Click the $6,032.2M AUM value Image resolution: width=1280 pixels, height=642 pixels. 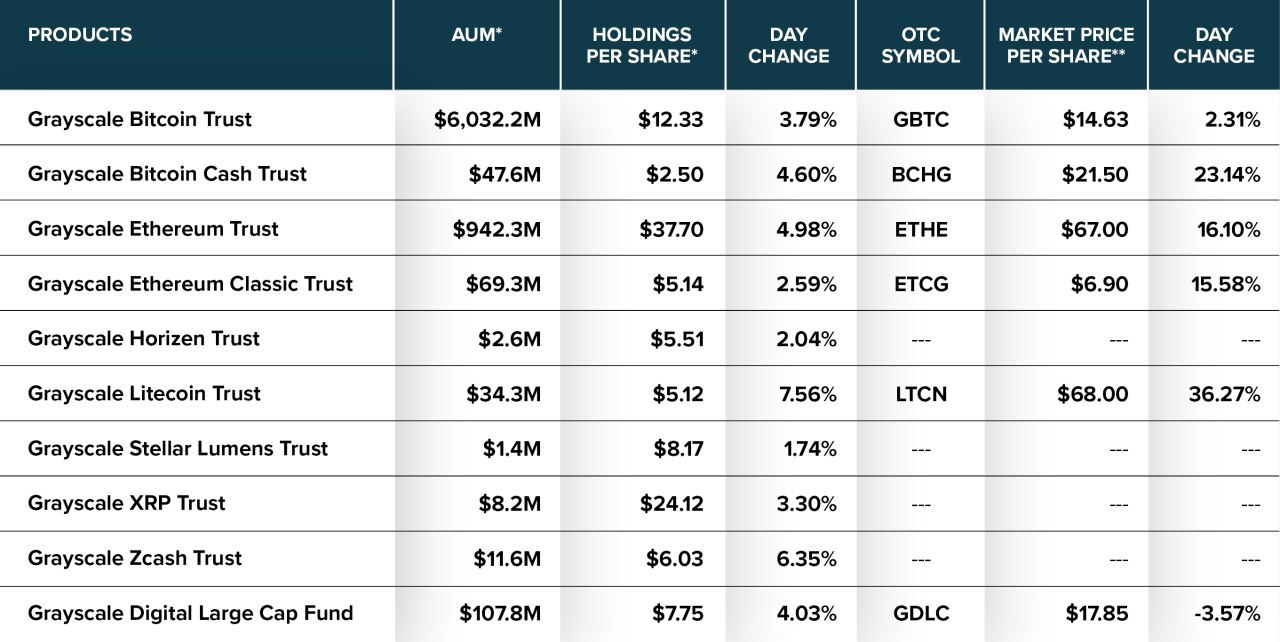click(487, 120)
